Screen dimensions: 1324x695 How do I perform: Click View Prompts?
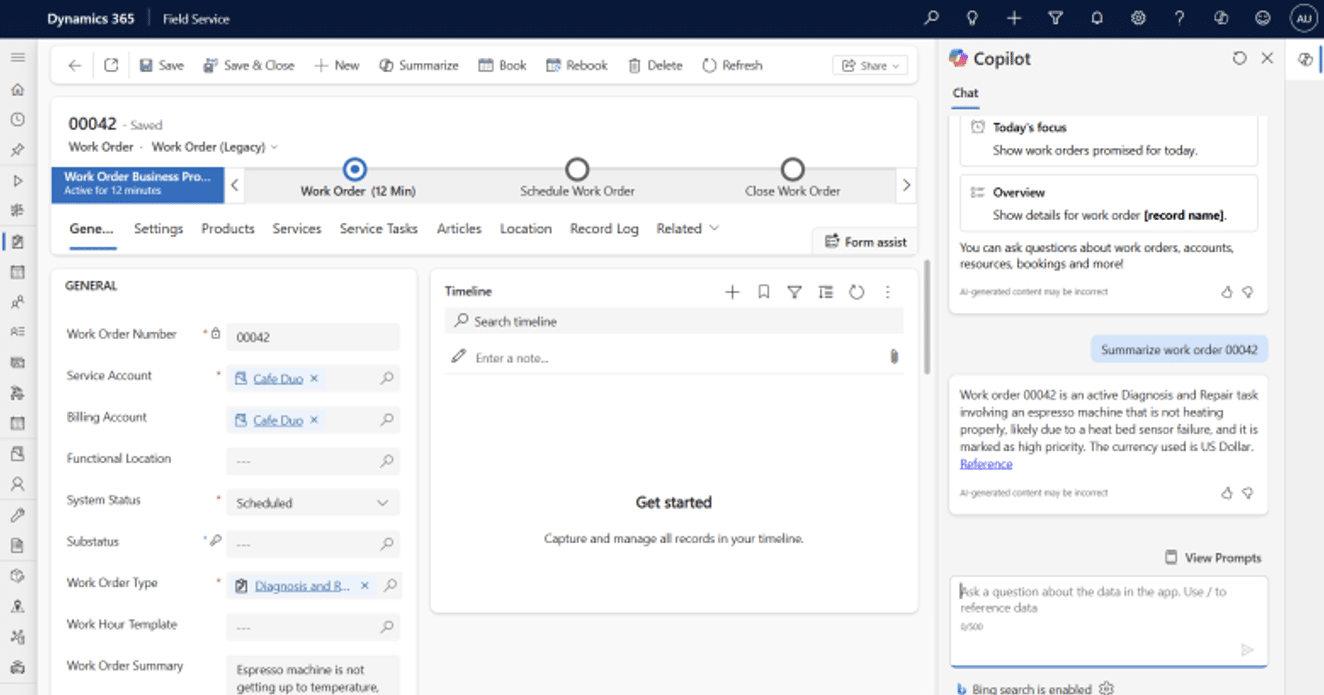click(x=1213, y=558)
